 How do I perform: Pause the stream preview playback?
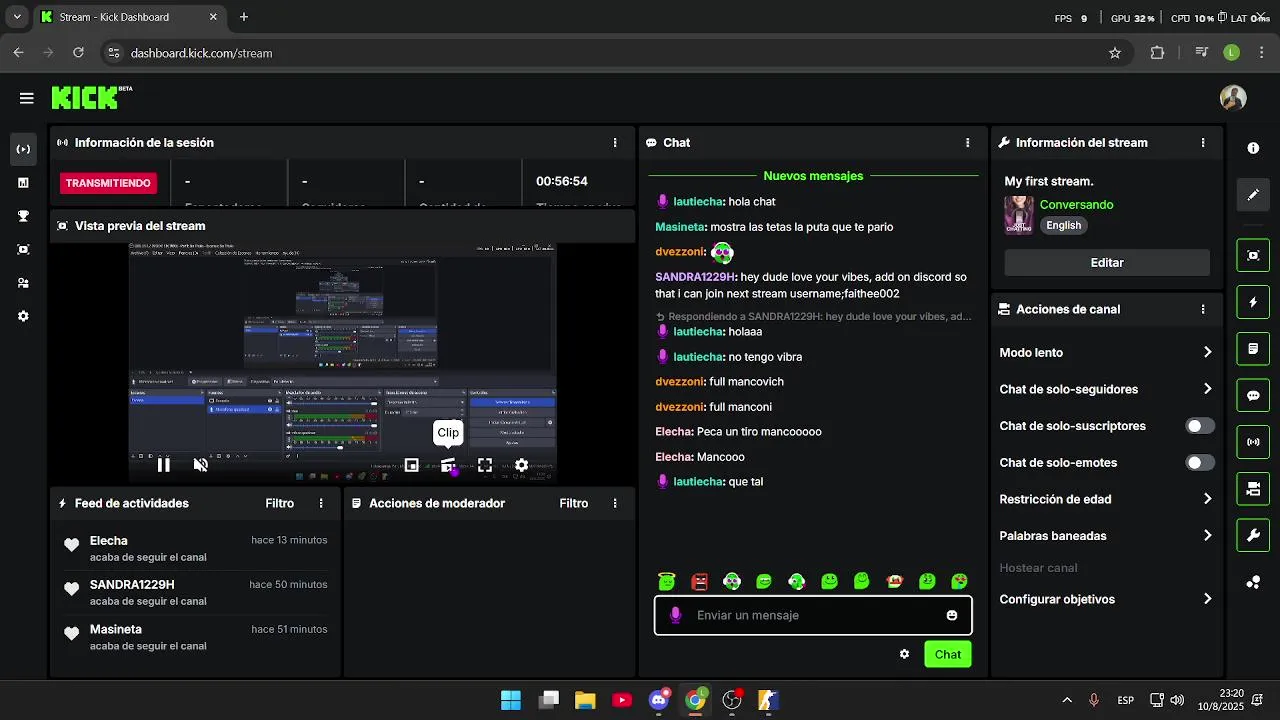click(x=164, y=465)
